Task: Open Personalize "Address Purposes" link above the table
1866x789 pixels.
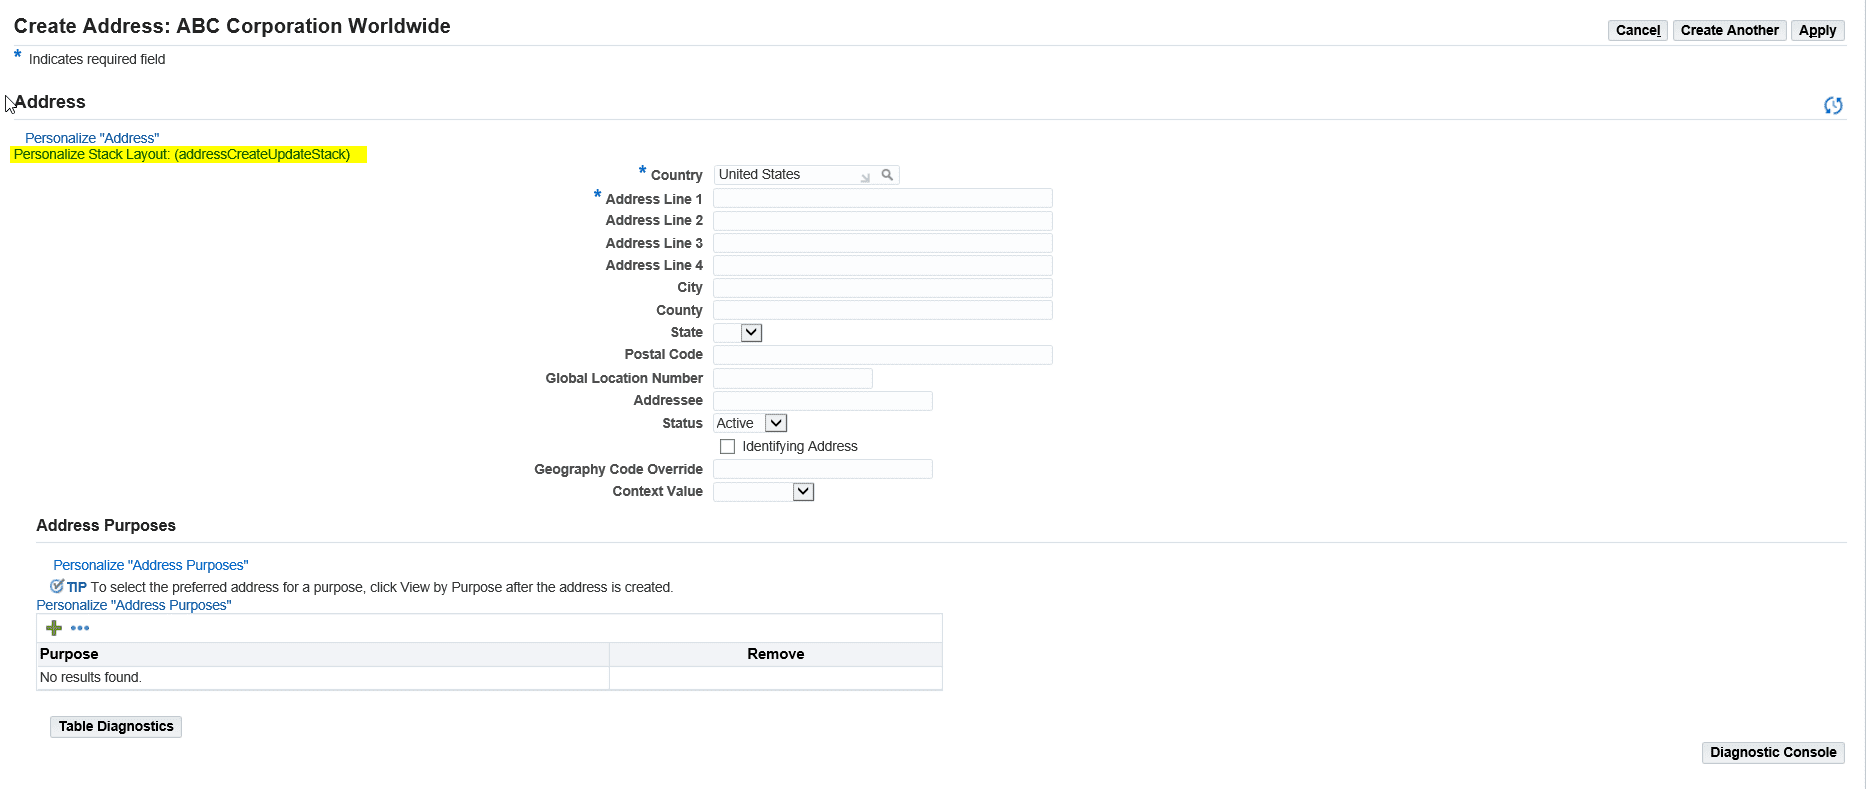Action: (134, 605)
